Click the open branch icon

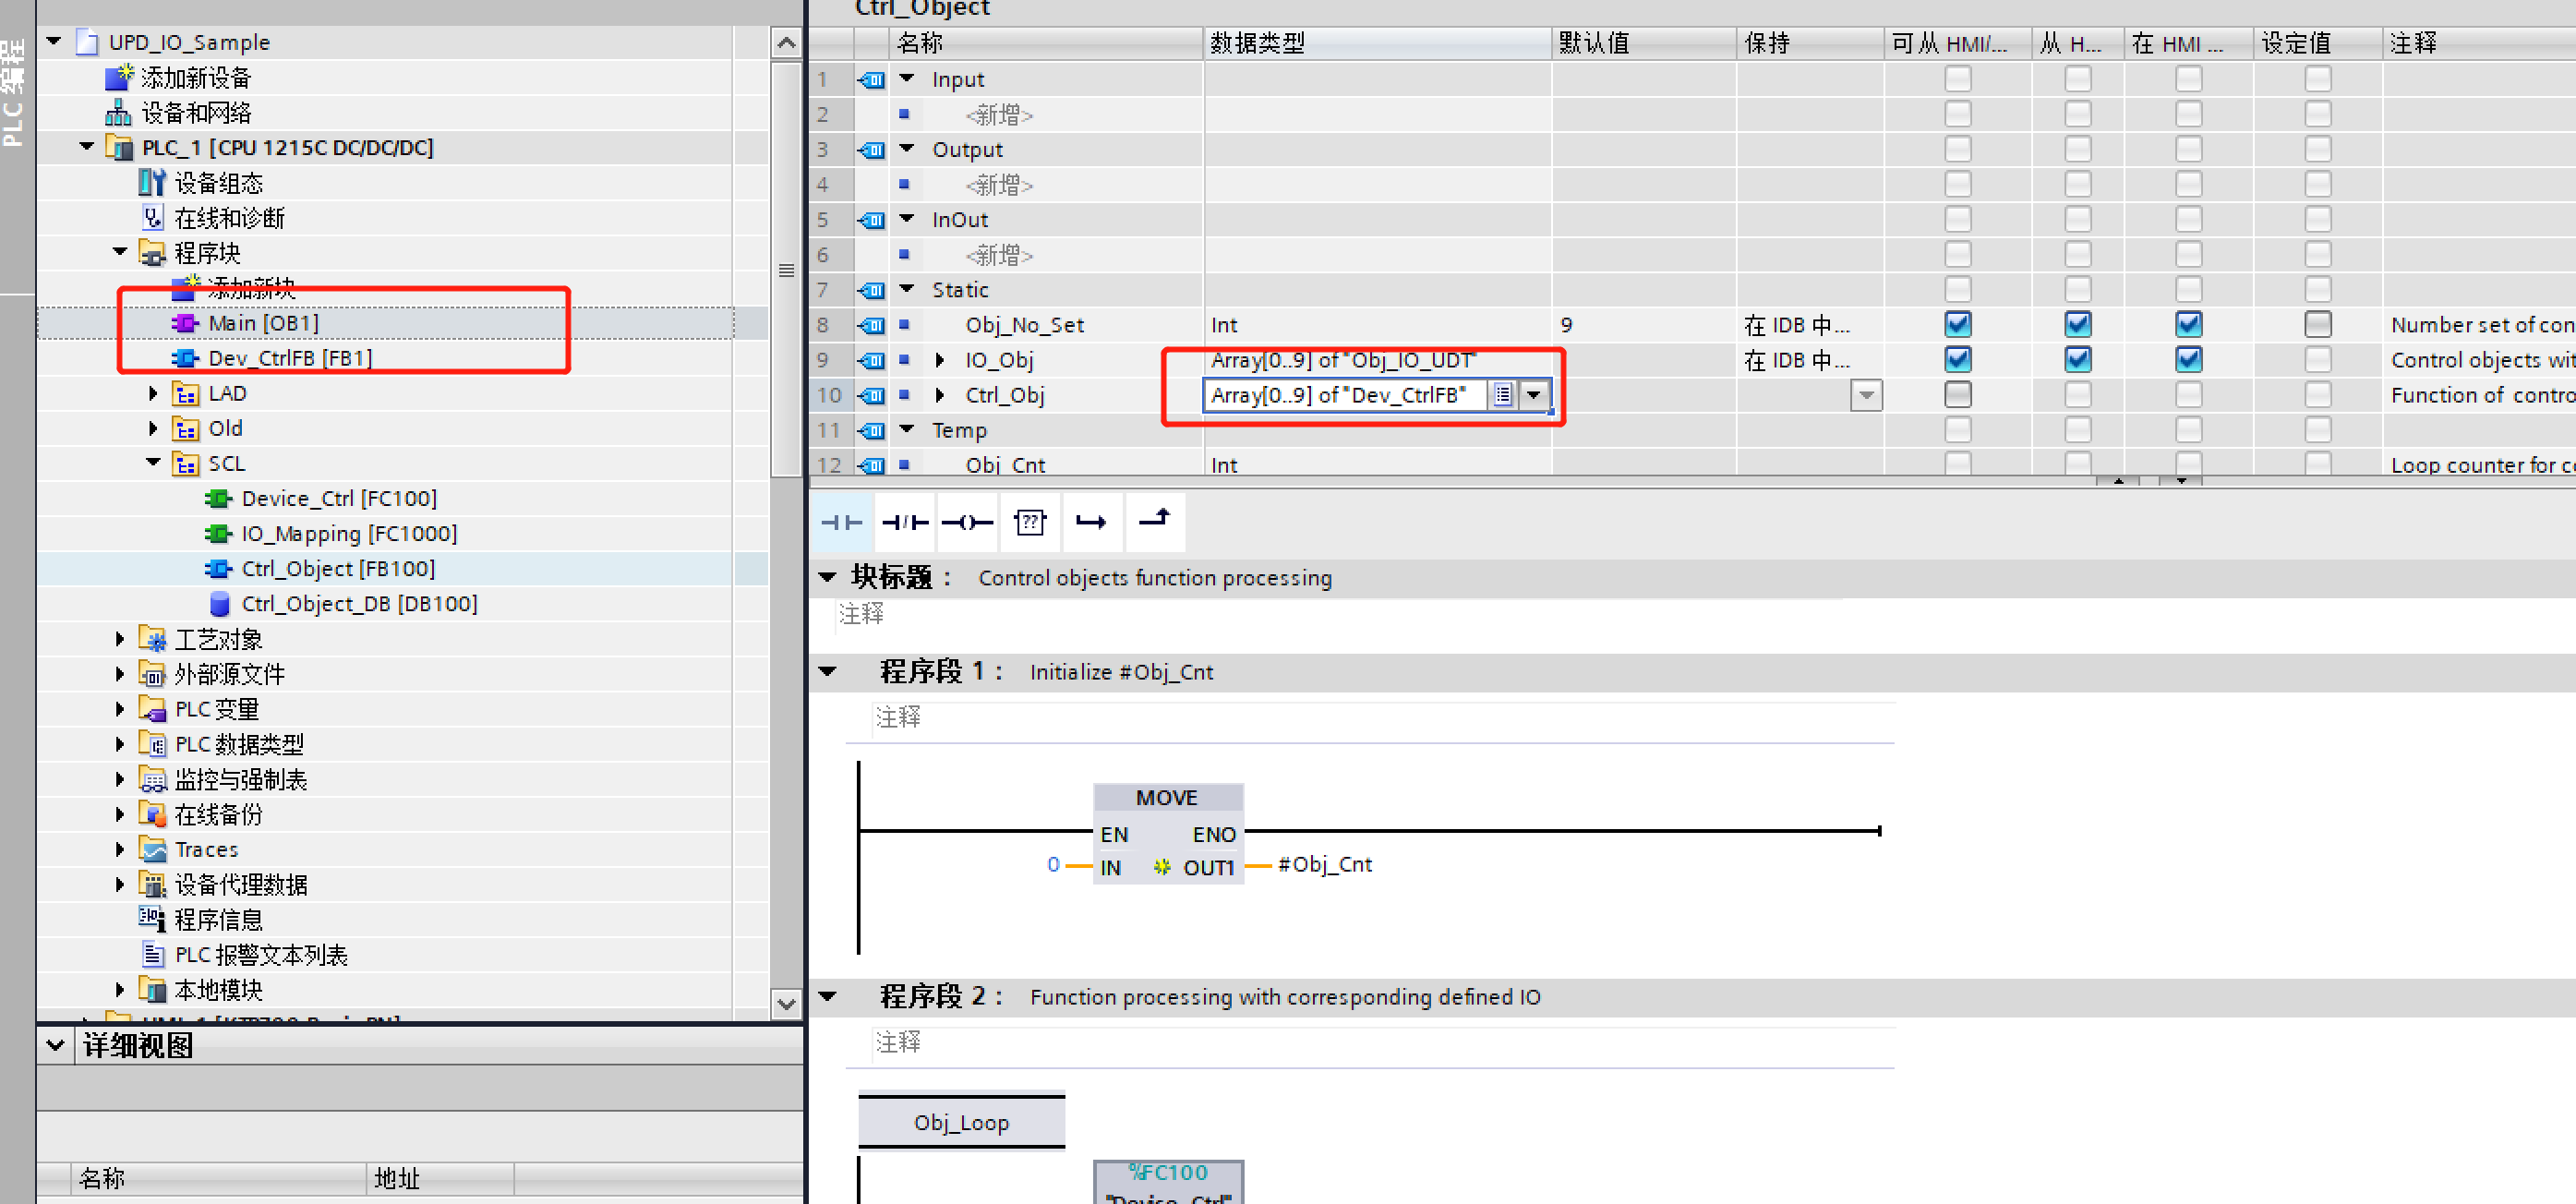[1091, 522]
